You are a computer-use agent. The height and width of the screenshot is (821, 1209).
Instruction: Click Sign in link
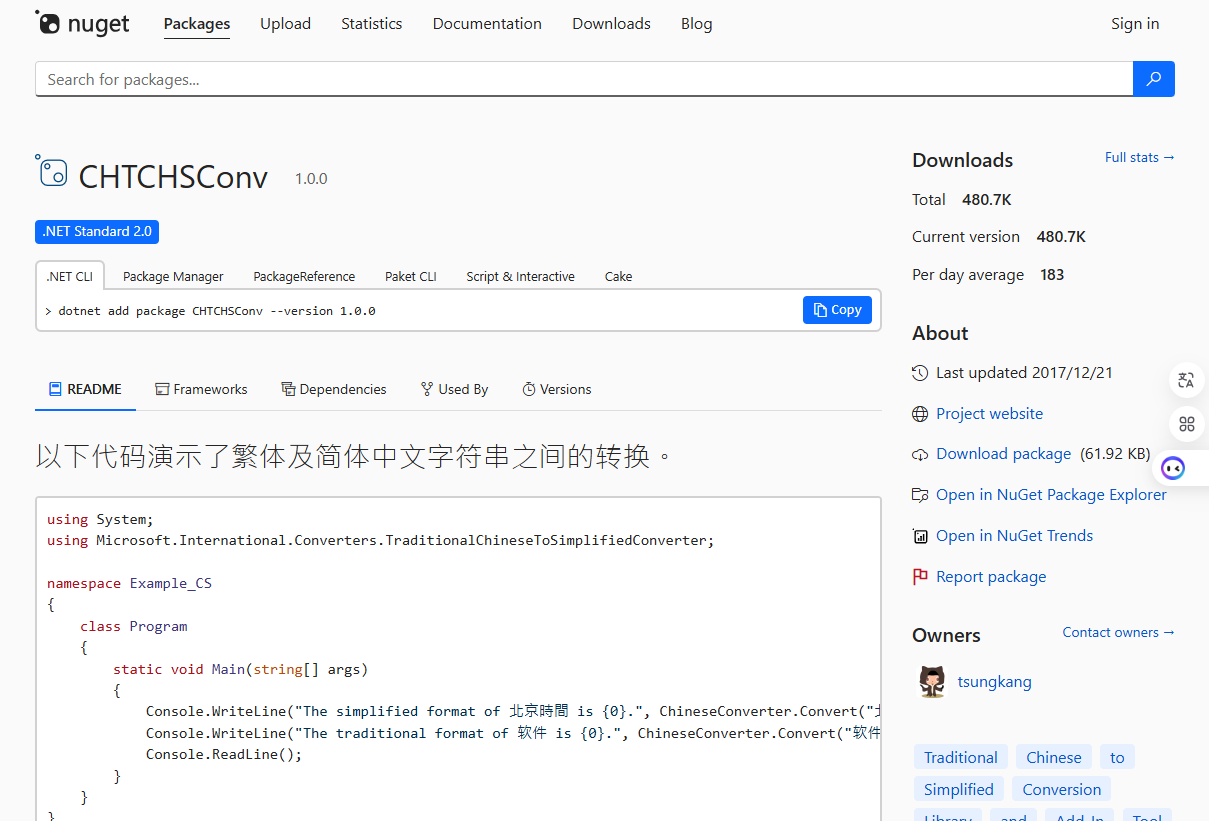tap(1135, 24)
